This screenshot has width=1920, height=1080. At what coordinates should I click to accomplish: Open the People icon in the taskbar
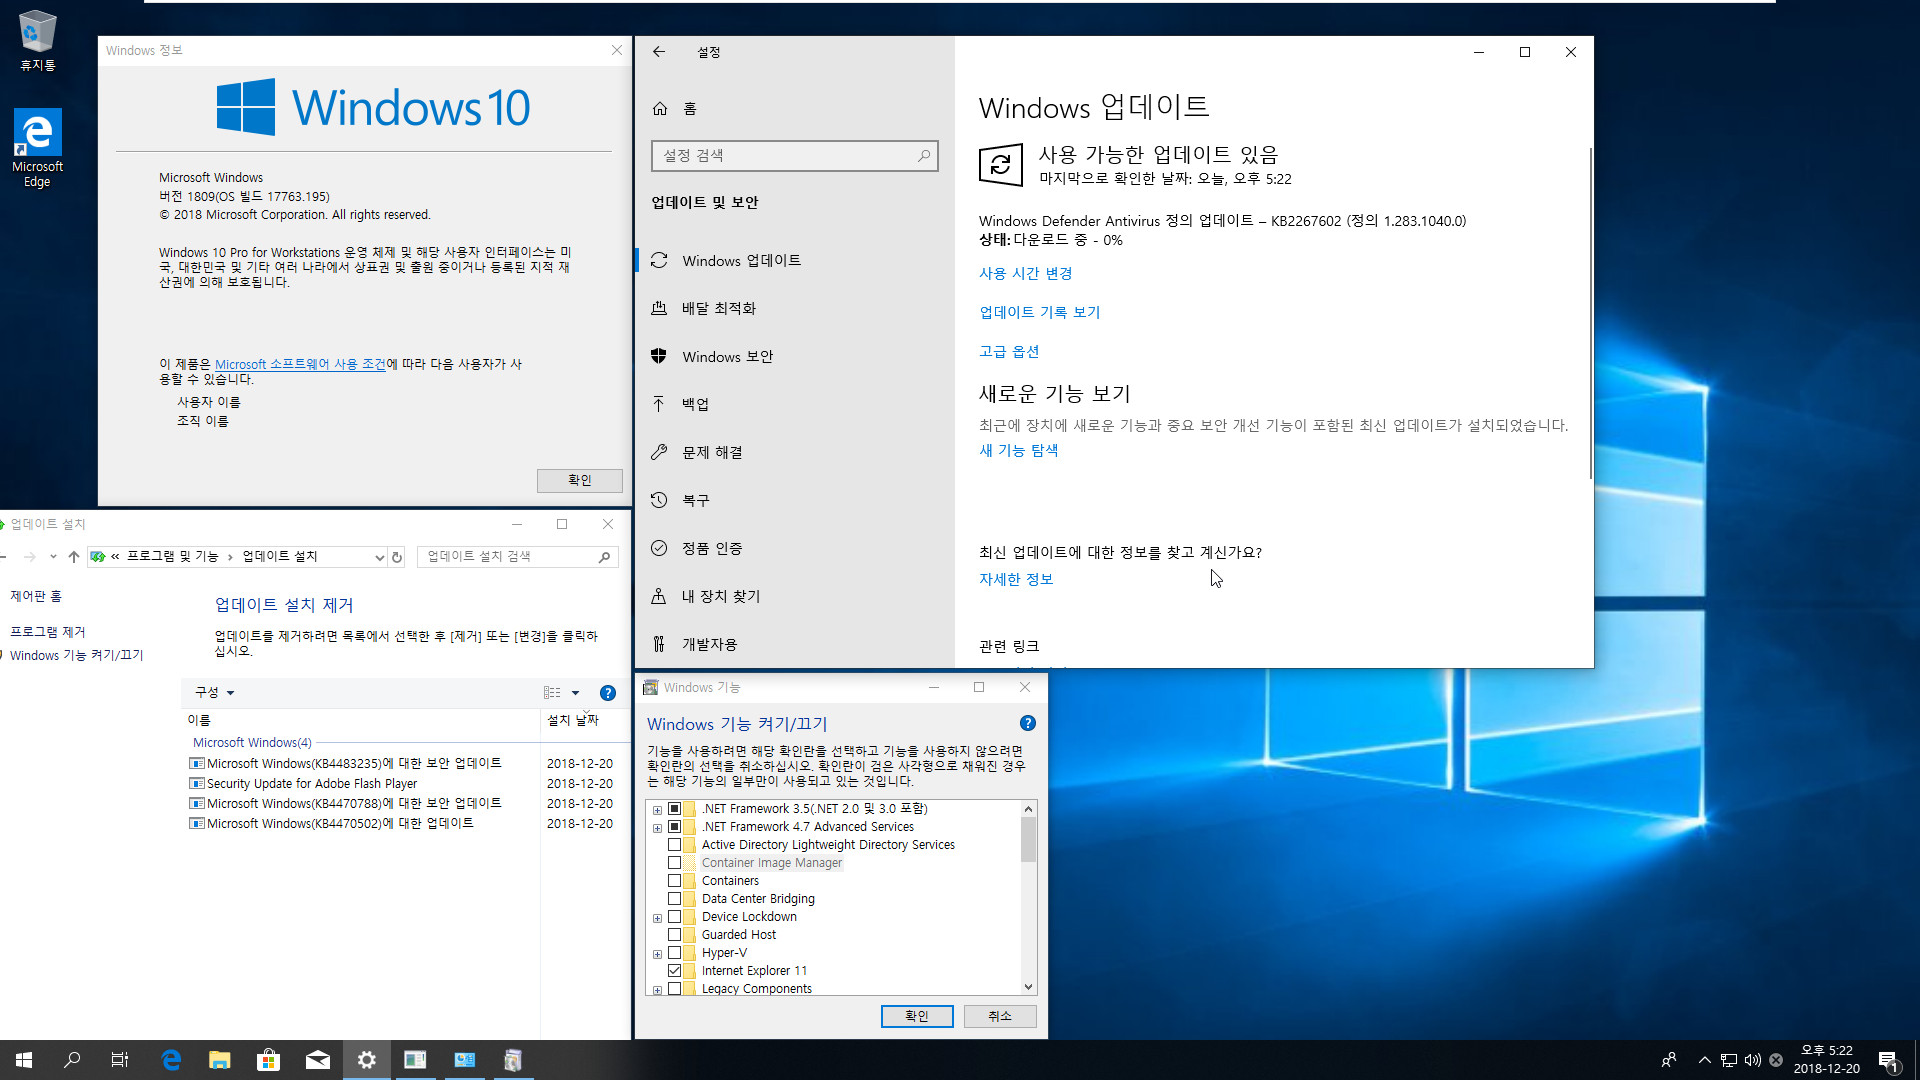click(1668, 1060)
